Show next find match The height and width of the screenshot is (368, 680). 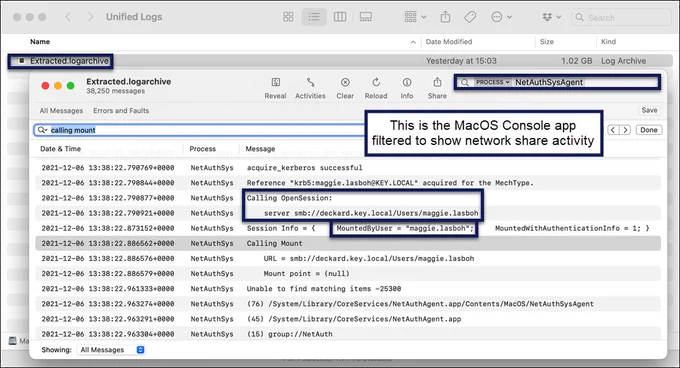[625, 130]
